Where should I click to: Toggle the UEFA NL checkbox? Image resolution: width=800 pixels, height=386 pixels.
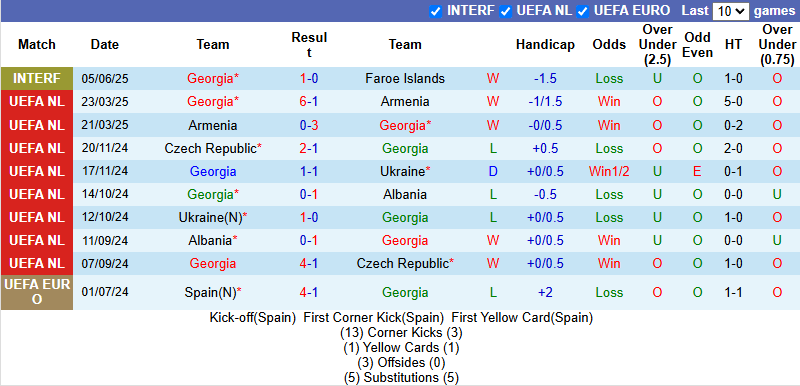pos(506,11)
